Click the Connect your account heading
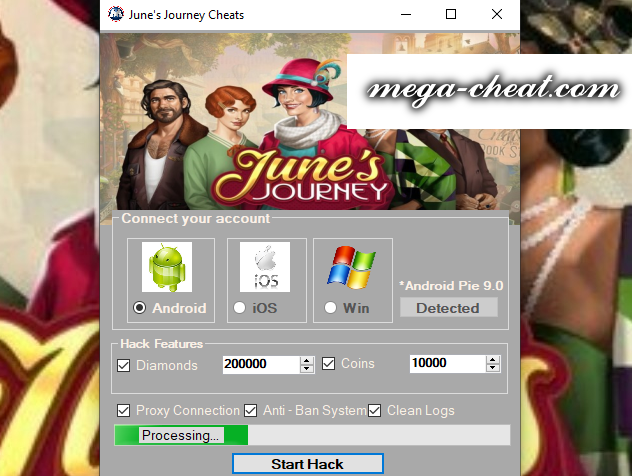Screen dimensions: 632x476 (x=195, y=218)
